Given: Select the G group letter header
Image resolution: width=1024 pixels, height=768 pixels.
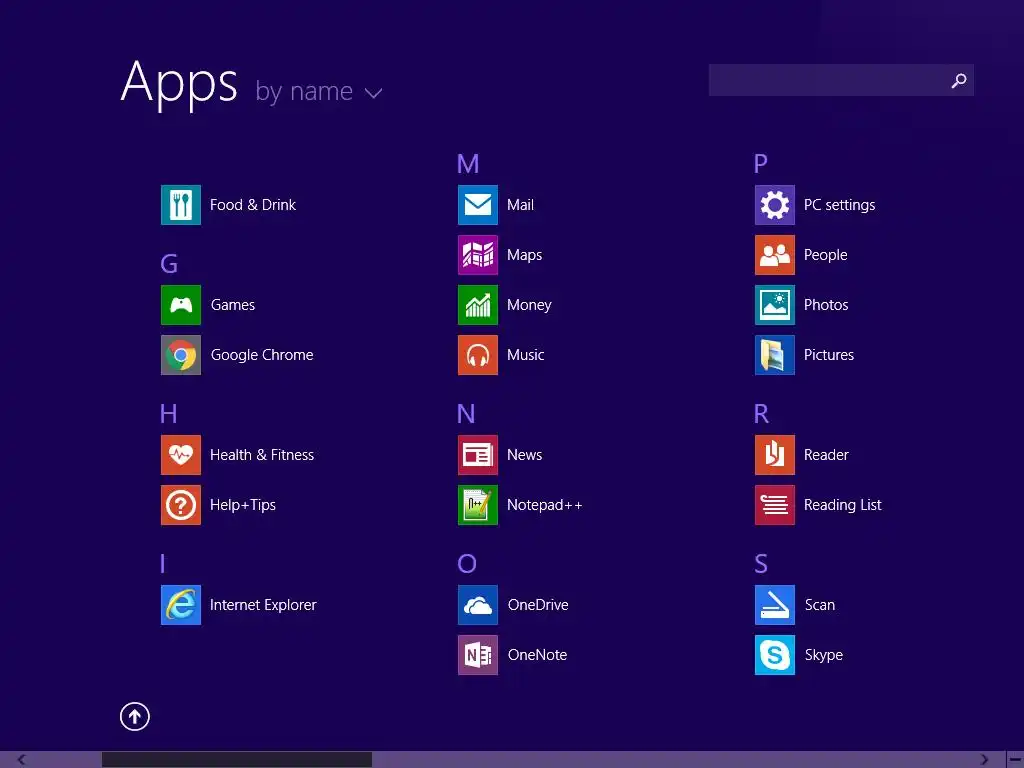Looking at the screenshot, I should pos(169,264).
